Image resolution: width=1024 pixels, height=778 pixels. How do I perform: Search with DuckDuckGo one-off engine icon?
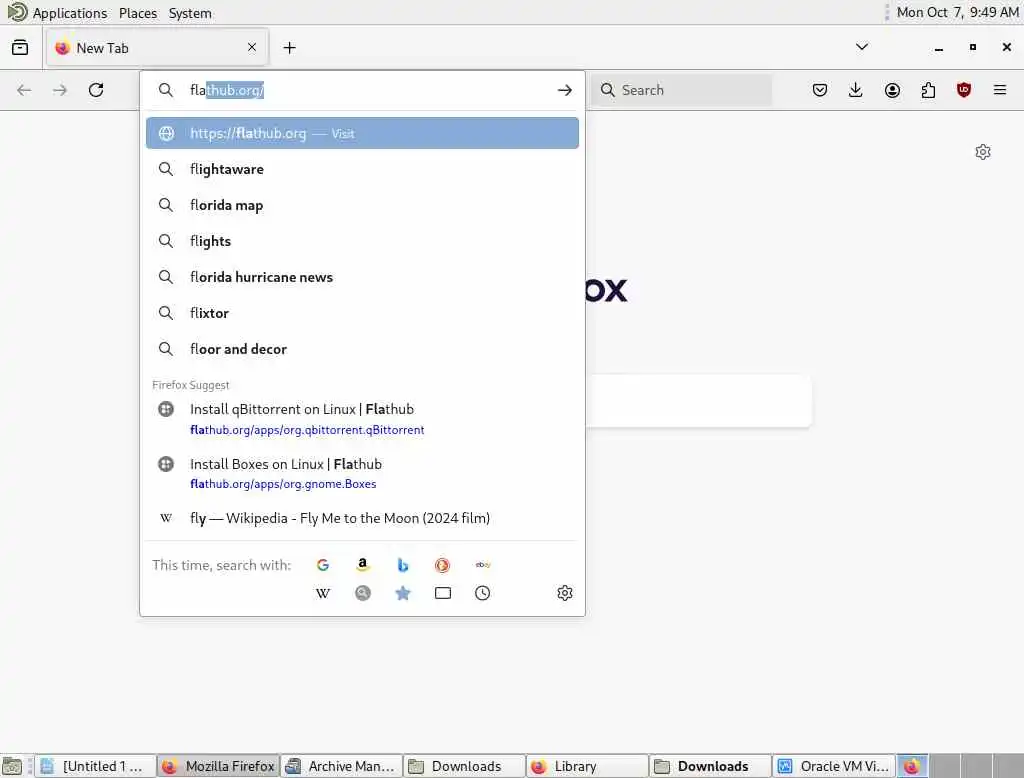coord(442,565)
